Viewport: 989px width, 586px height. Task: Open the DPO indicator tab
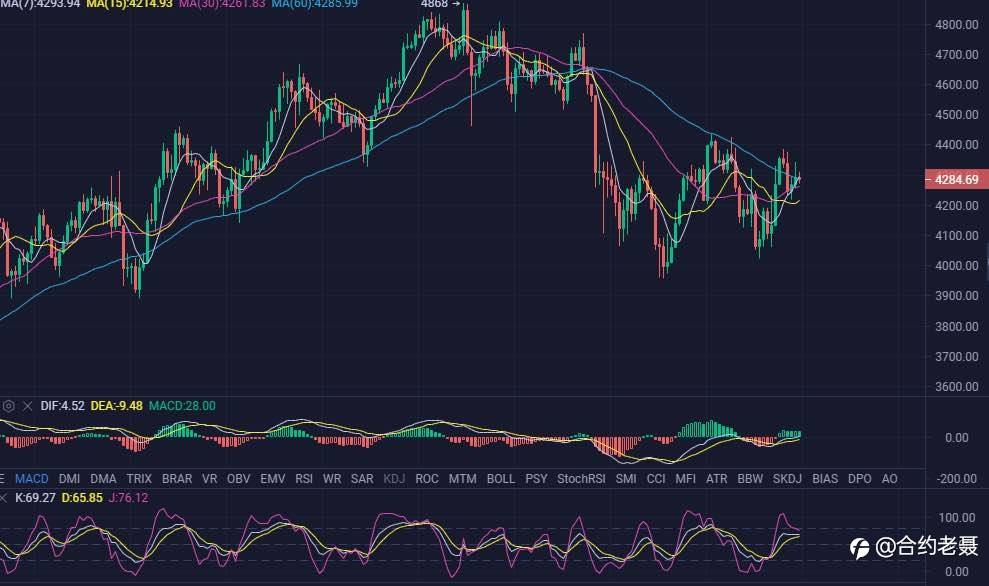(x=860, y=479)
